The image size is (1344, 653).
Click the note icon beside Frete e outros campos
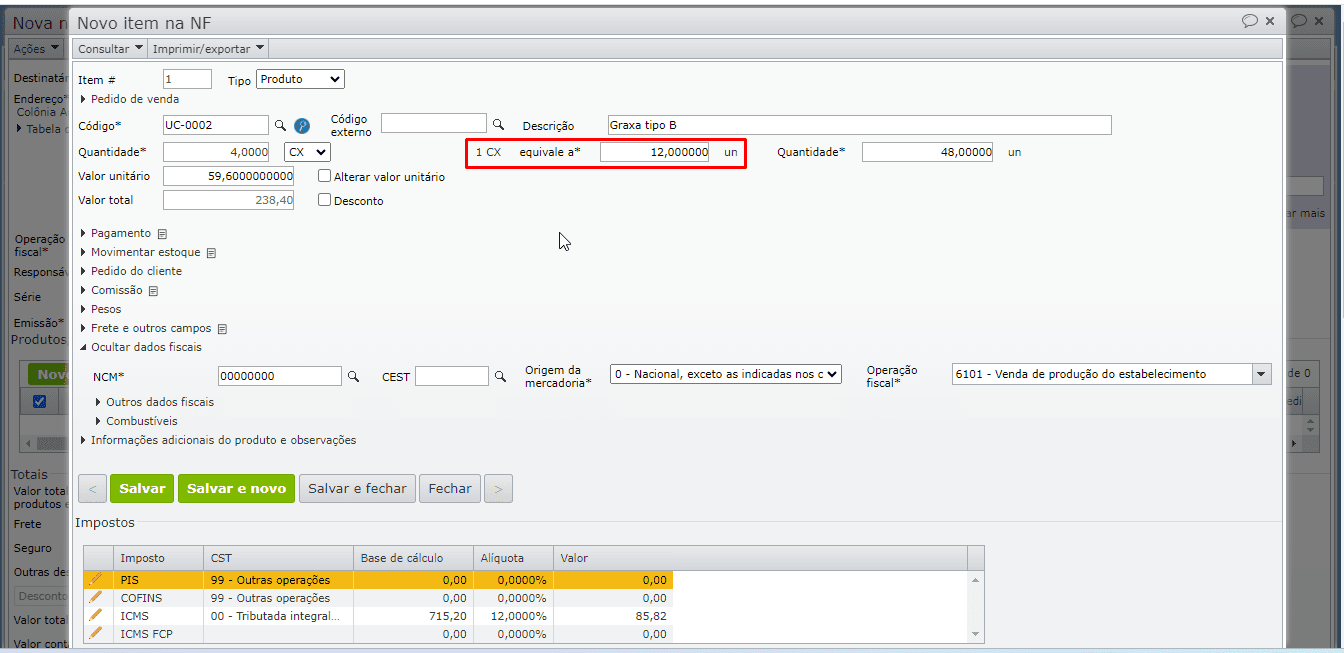pos(222,329)
